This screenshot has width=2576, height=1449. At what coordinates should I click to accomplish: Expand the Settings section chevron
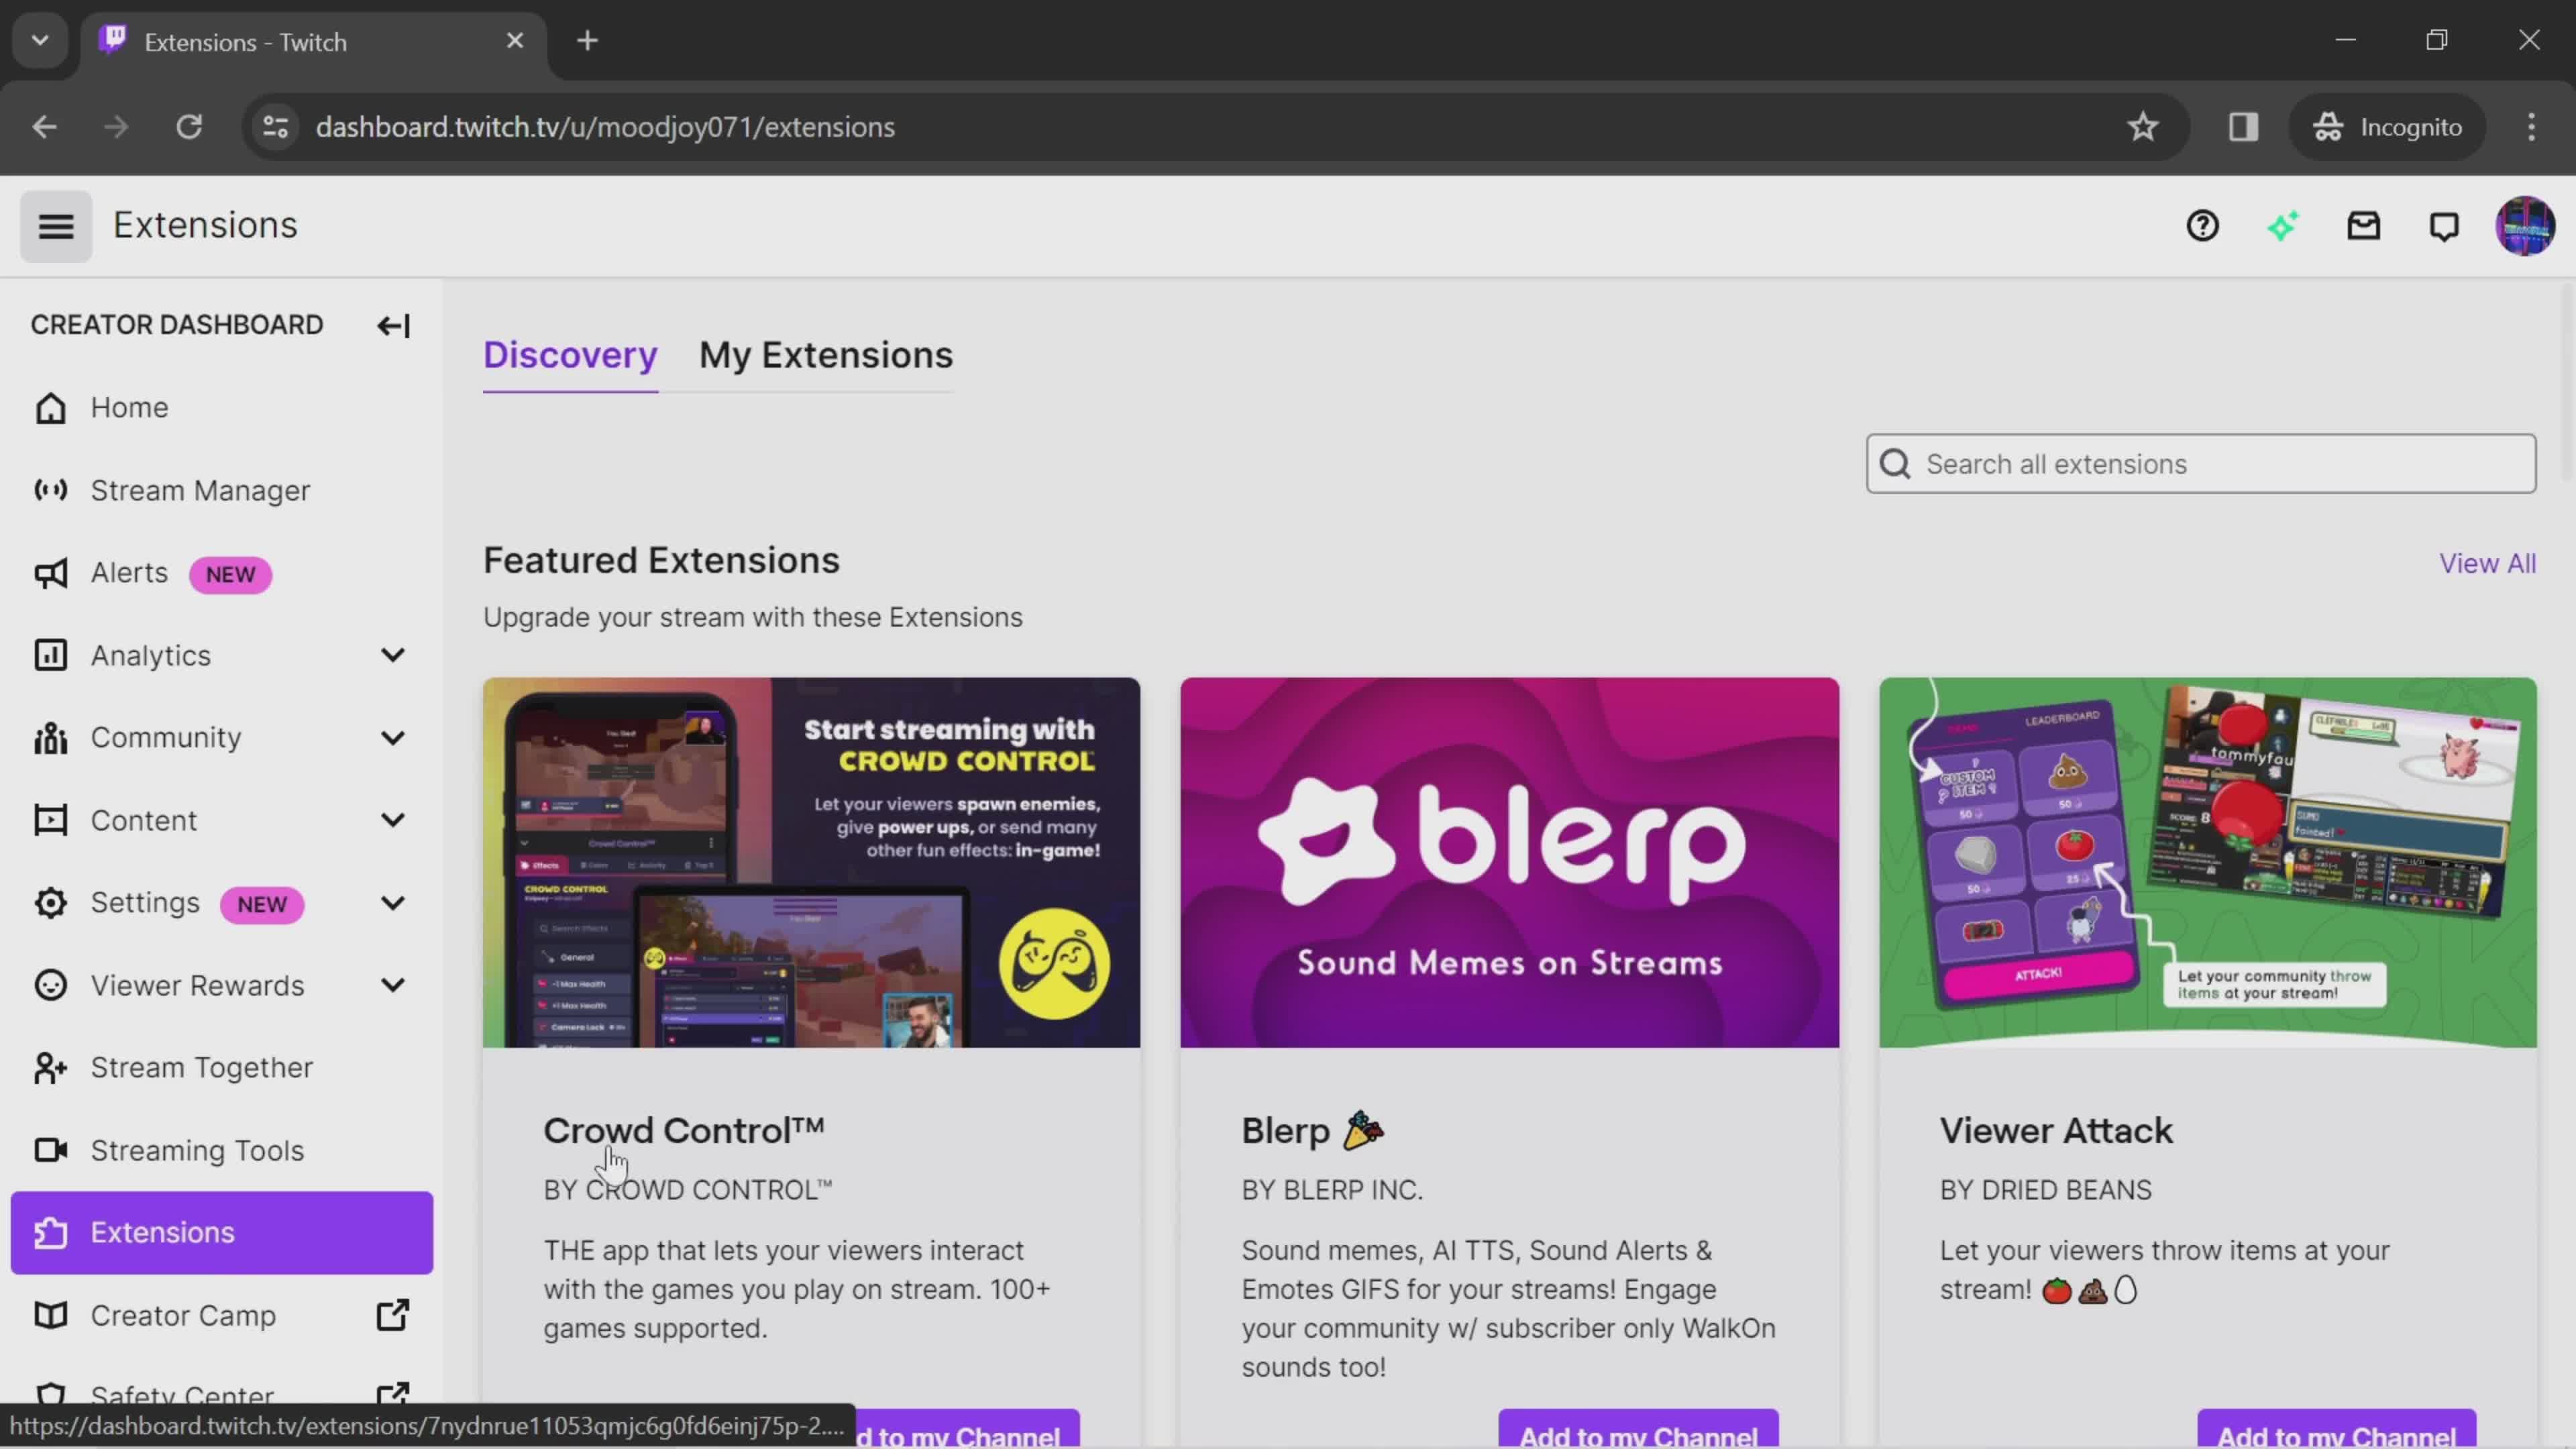393,903
